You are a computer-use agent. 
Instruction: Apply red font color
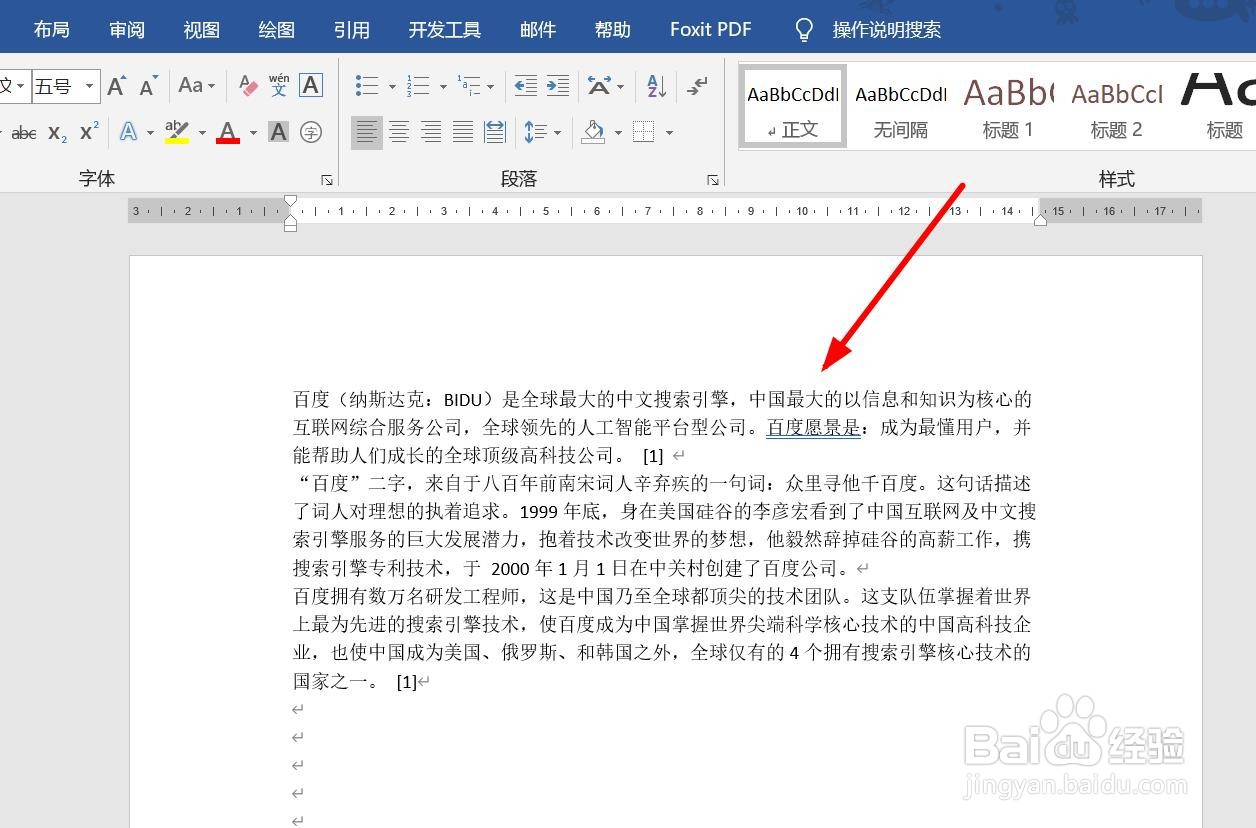point(228,132)
